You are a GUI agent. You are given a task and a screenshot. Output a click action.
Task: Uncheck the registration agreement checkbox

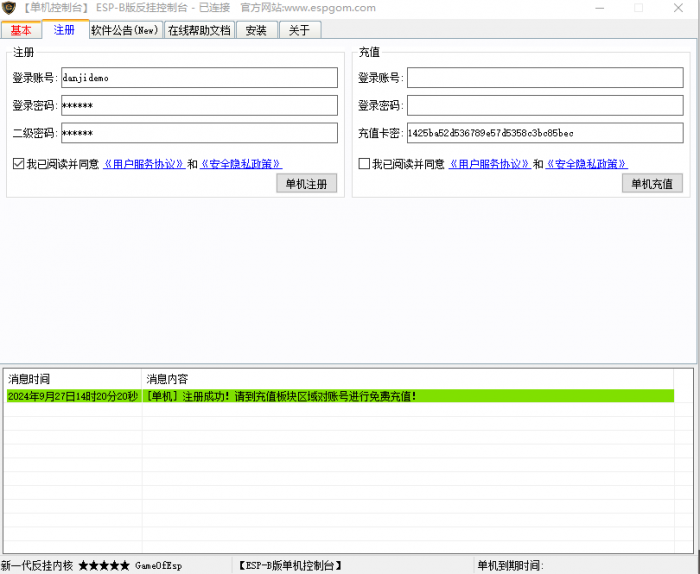[19, 164]
